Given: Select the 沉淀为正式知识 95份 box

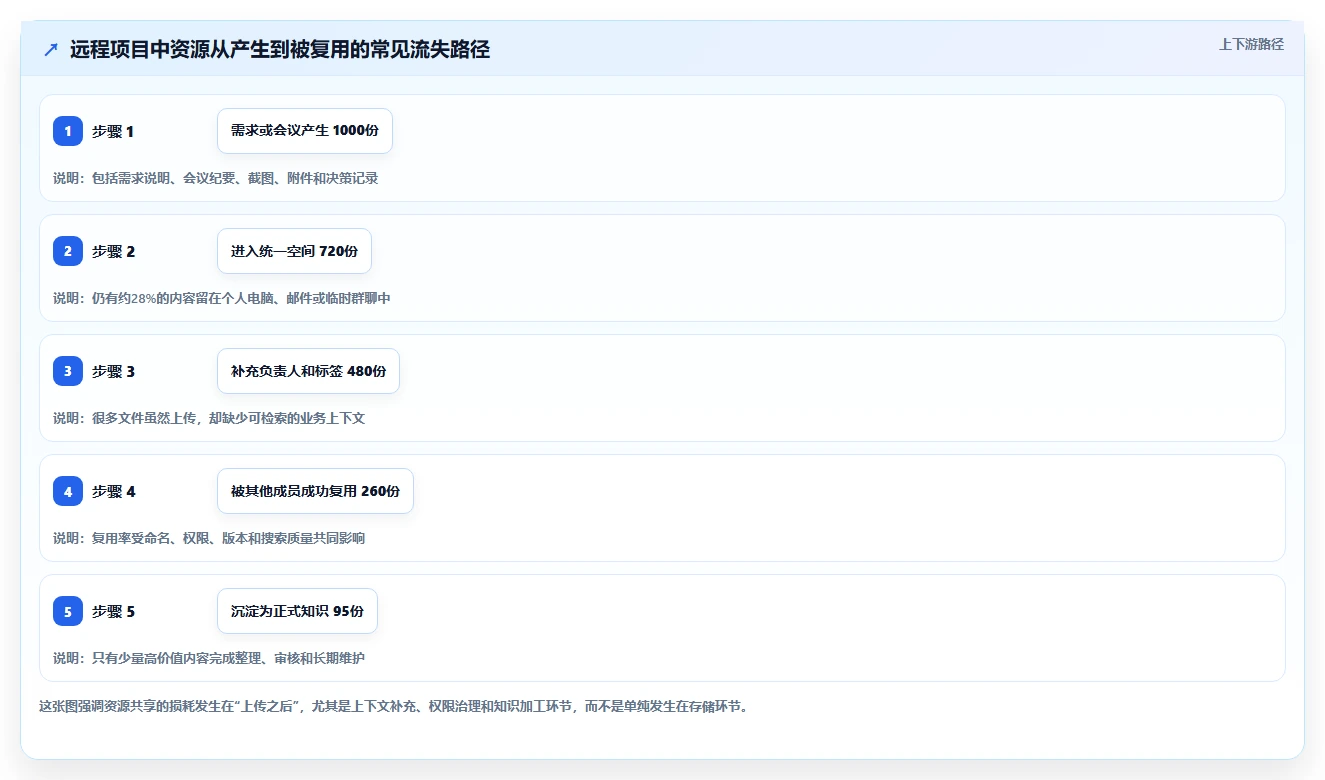Looking at the screenshot, I should point(297,611).
